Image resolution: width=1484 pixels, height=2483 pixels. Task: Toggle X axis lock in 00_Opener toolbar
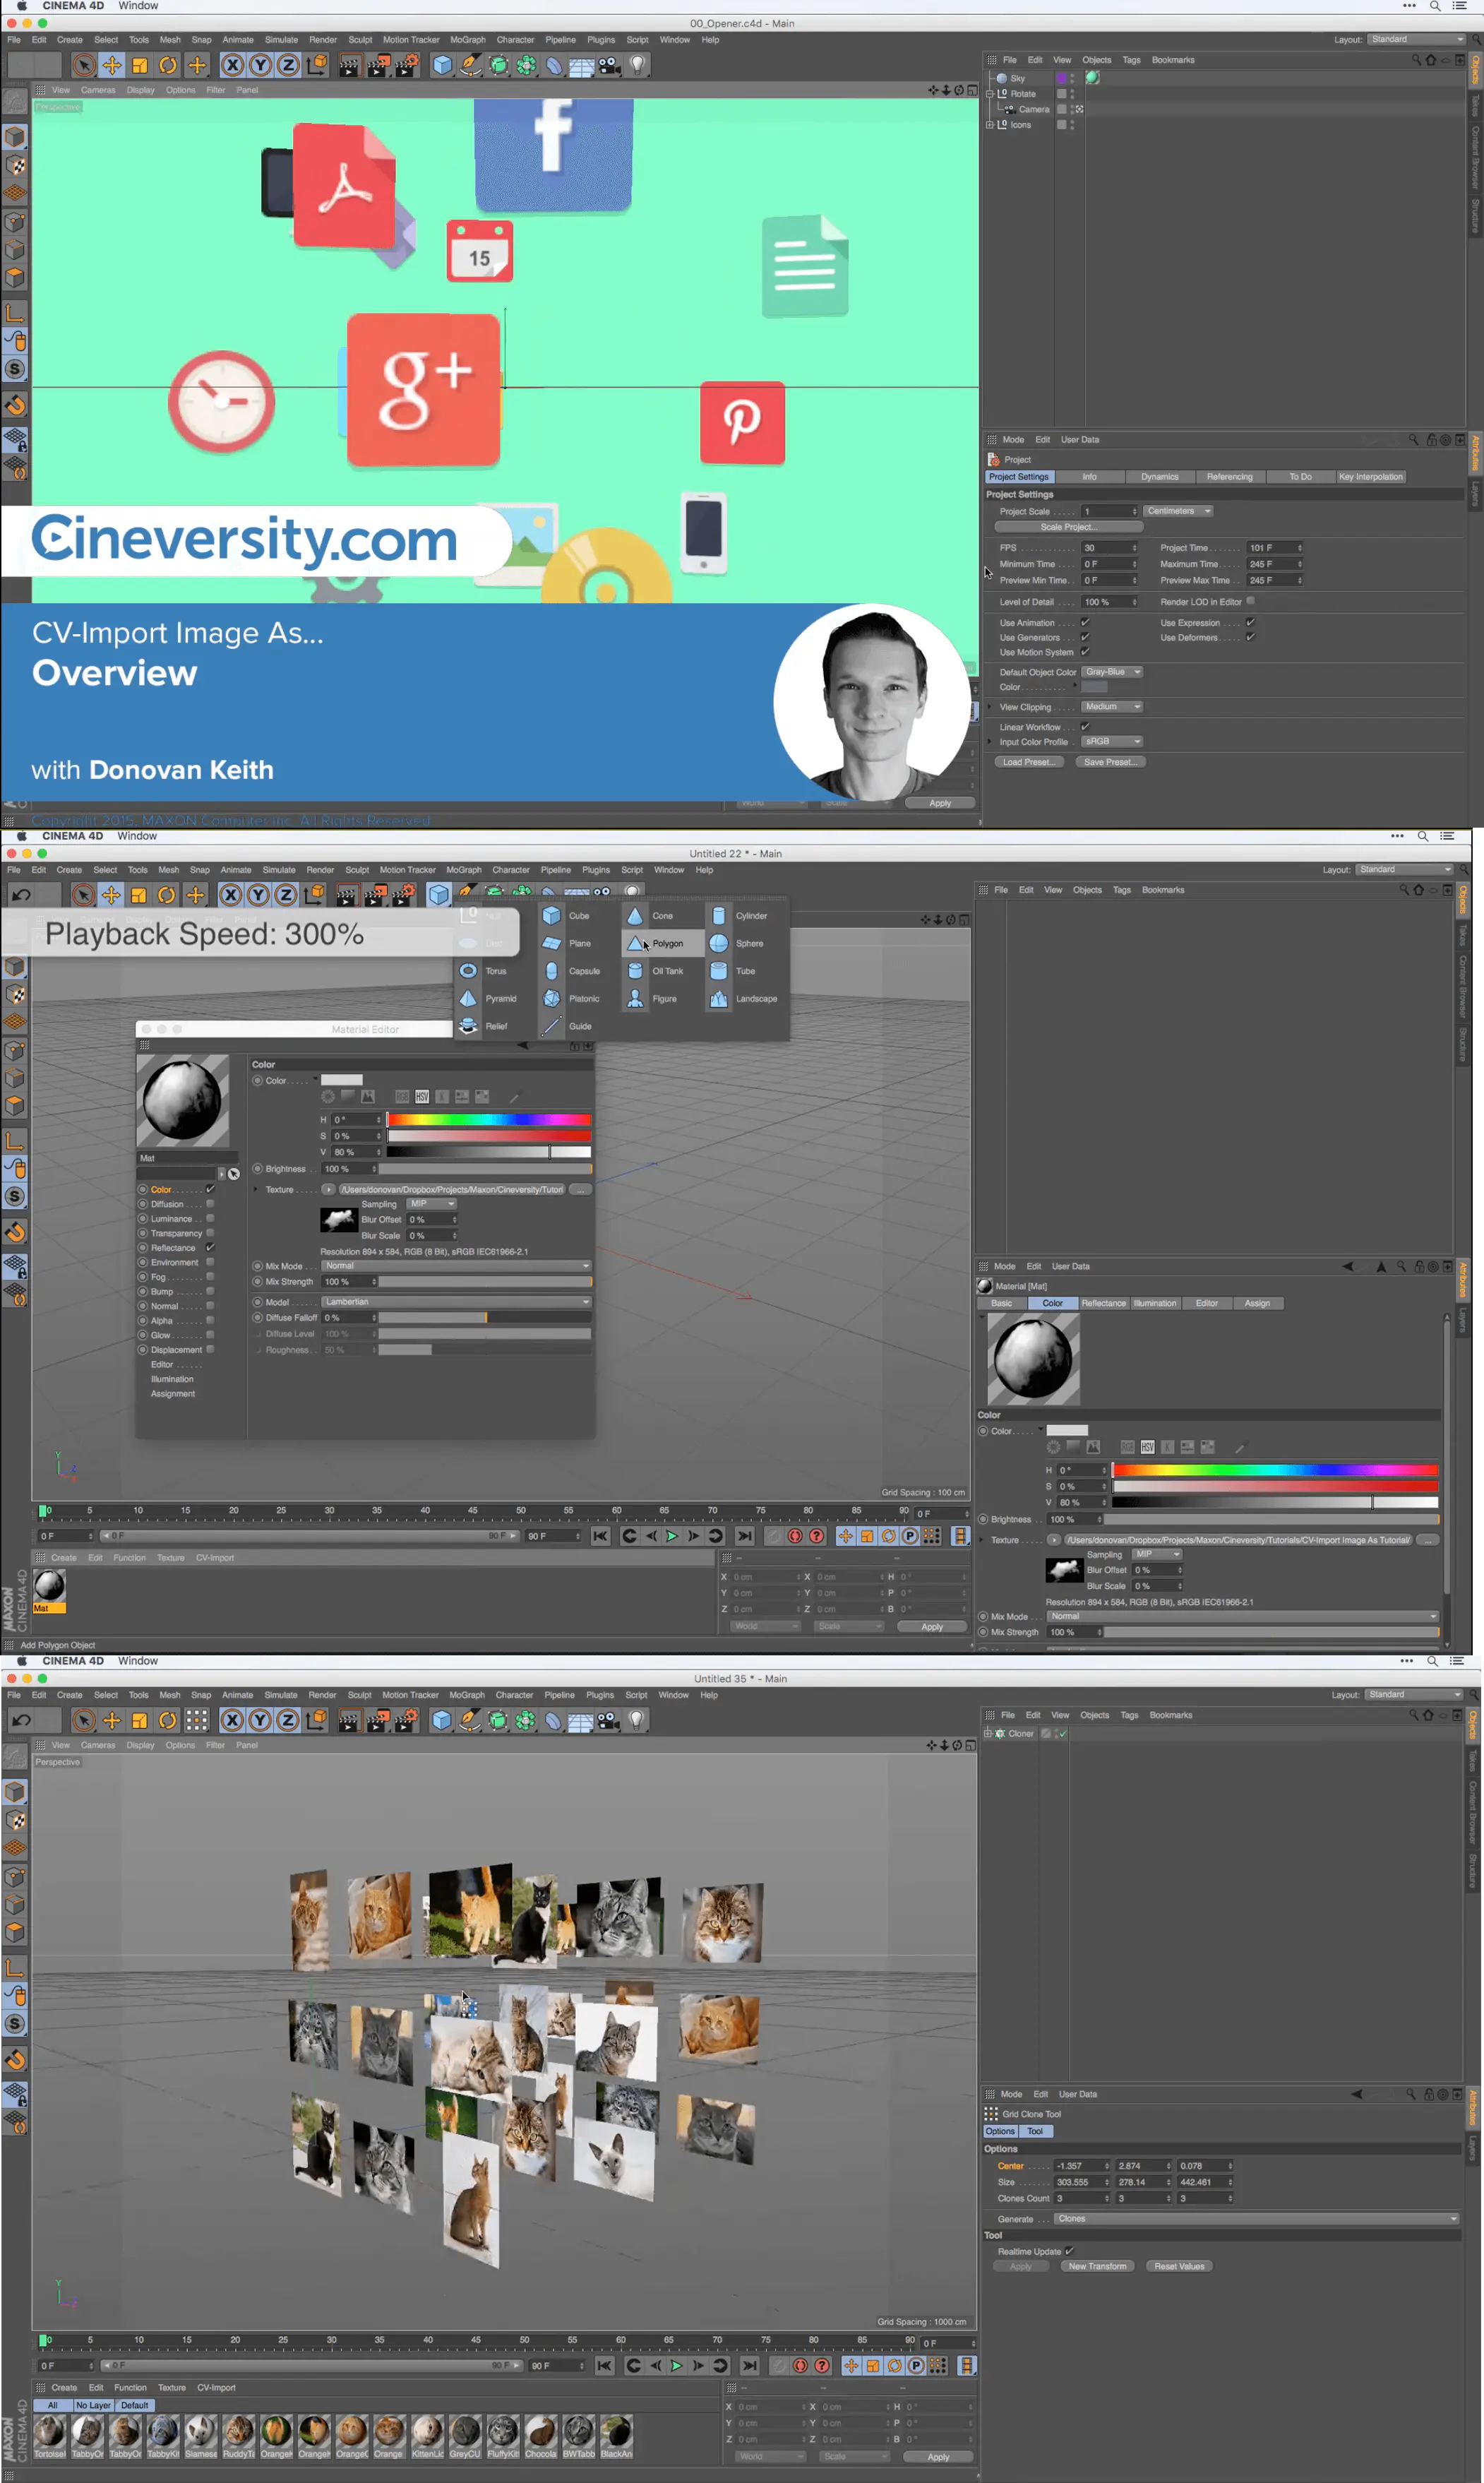click(x=232, y=66)
